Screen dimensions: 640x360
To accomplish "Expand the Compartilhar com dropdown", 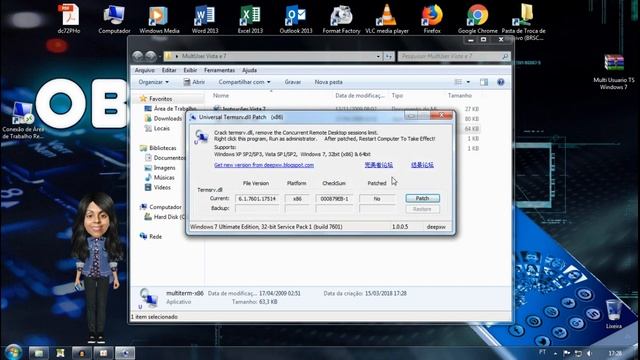I will click(x=244, y=82).
